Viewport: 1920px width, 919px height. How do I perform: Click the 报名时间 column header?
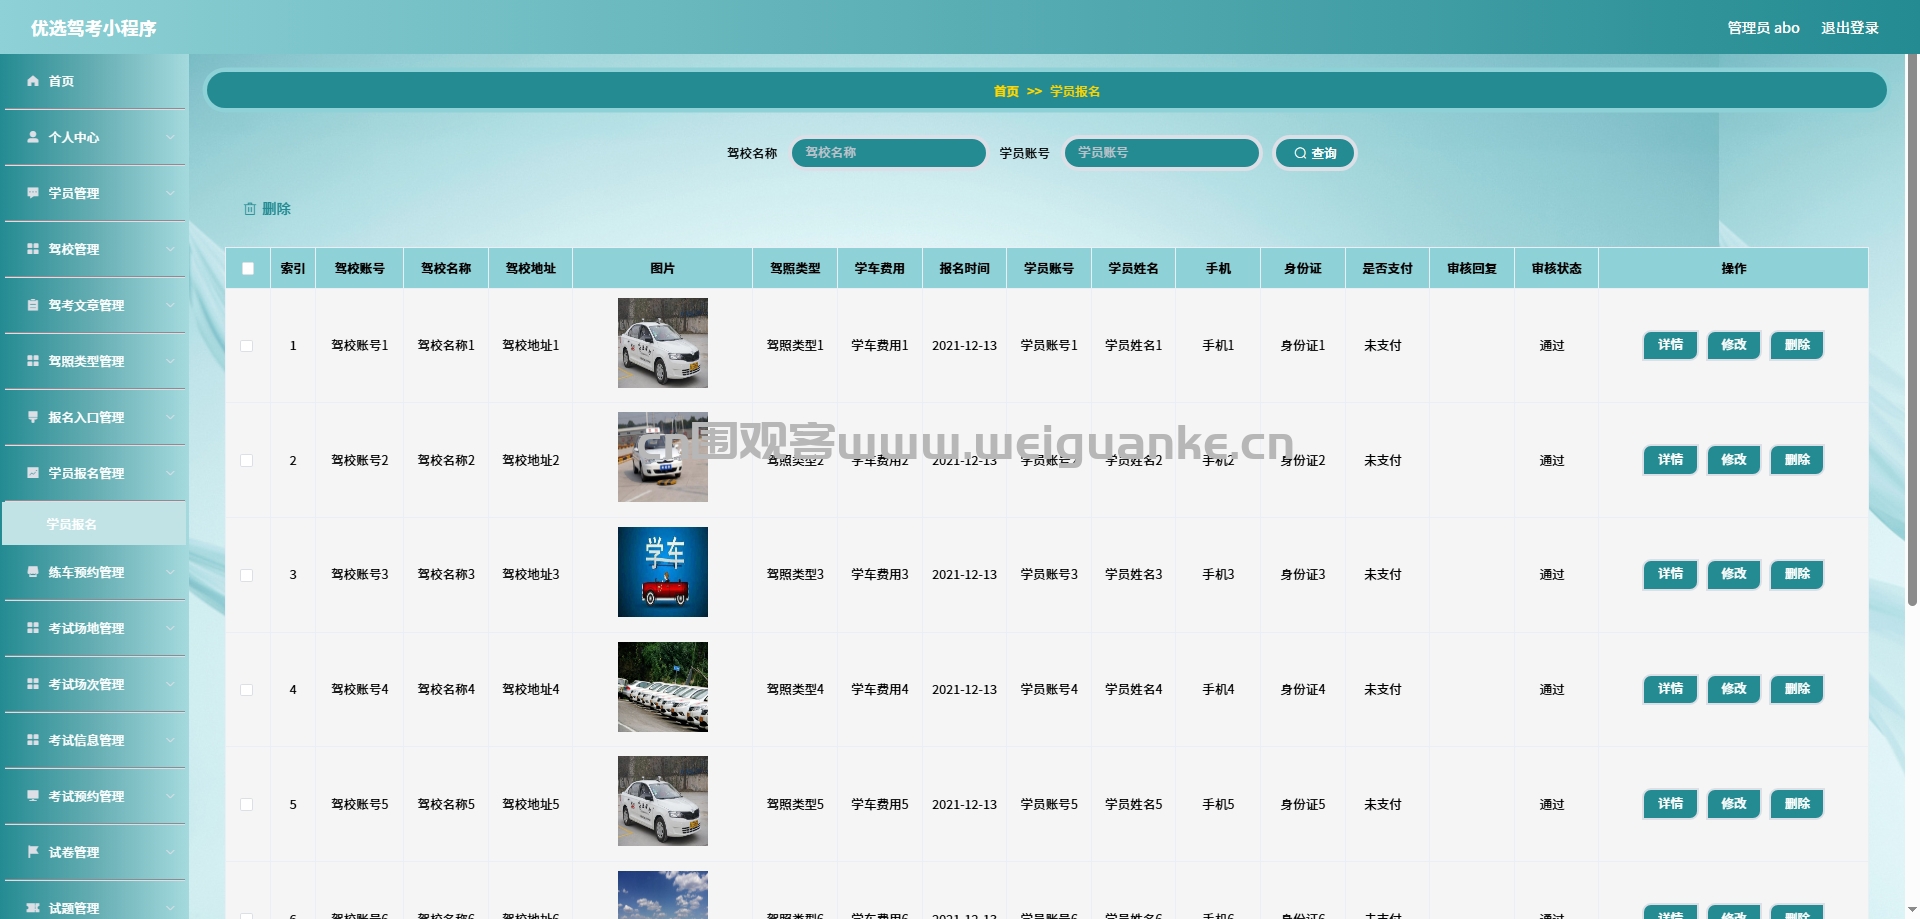click(964, 268)
